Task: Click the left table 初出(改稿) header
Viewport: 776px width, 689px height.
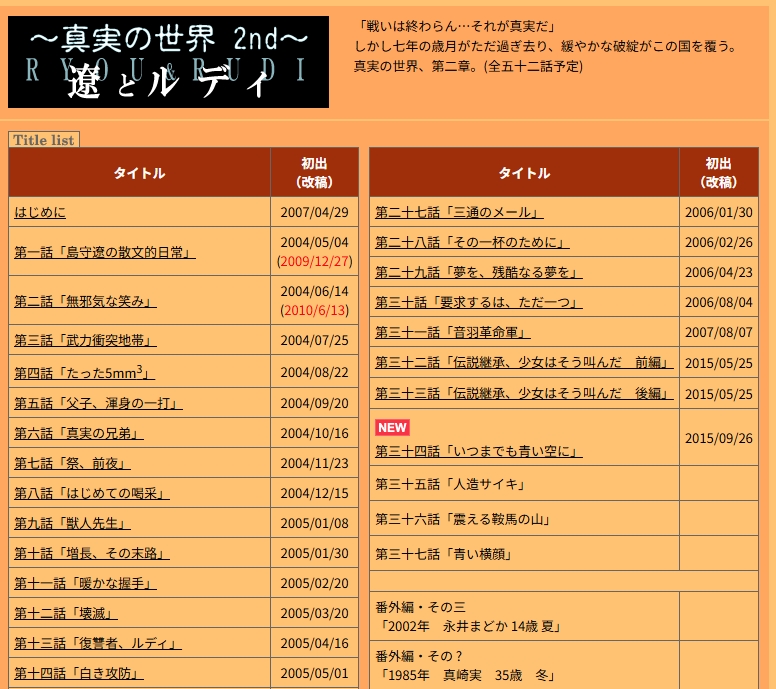Action: pos(314,173)
